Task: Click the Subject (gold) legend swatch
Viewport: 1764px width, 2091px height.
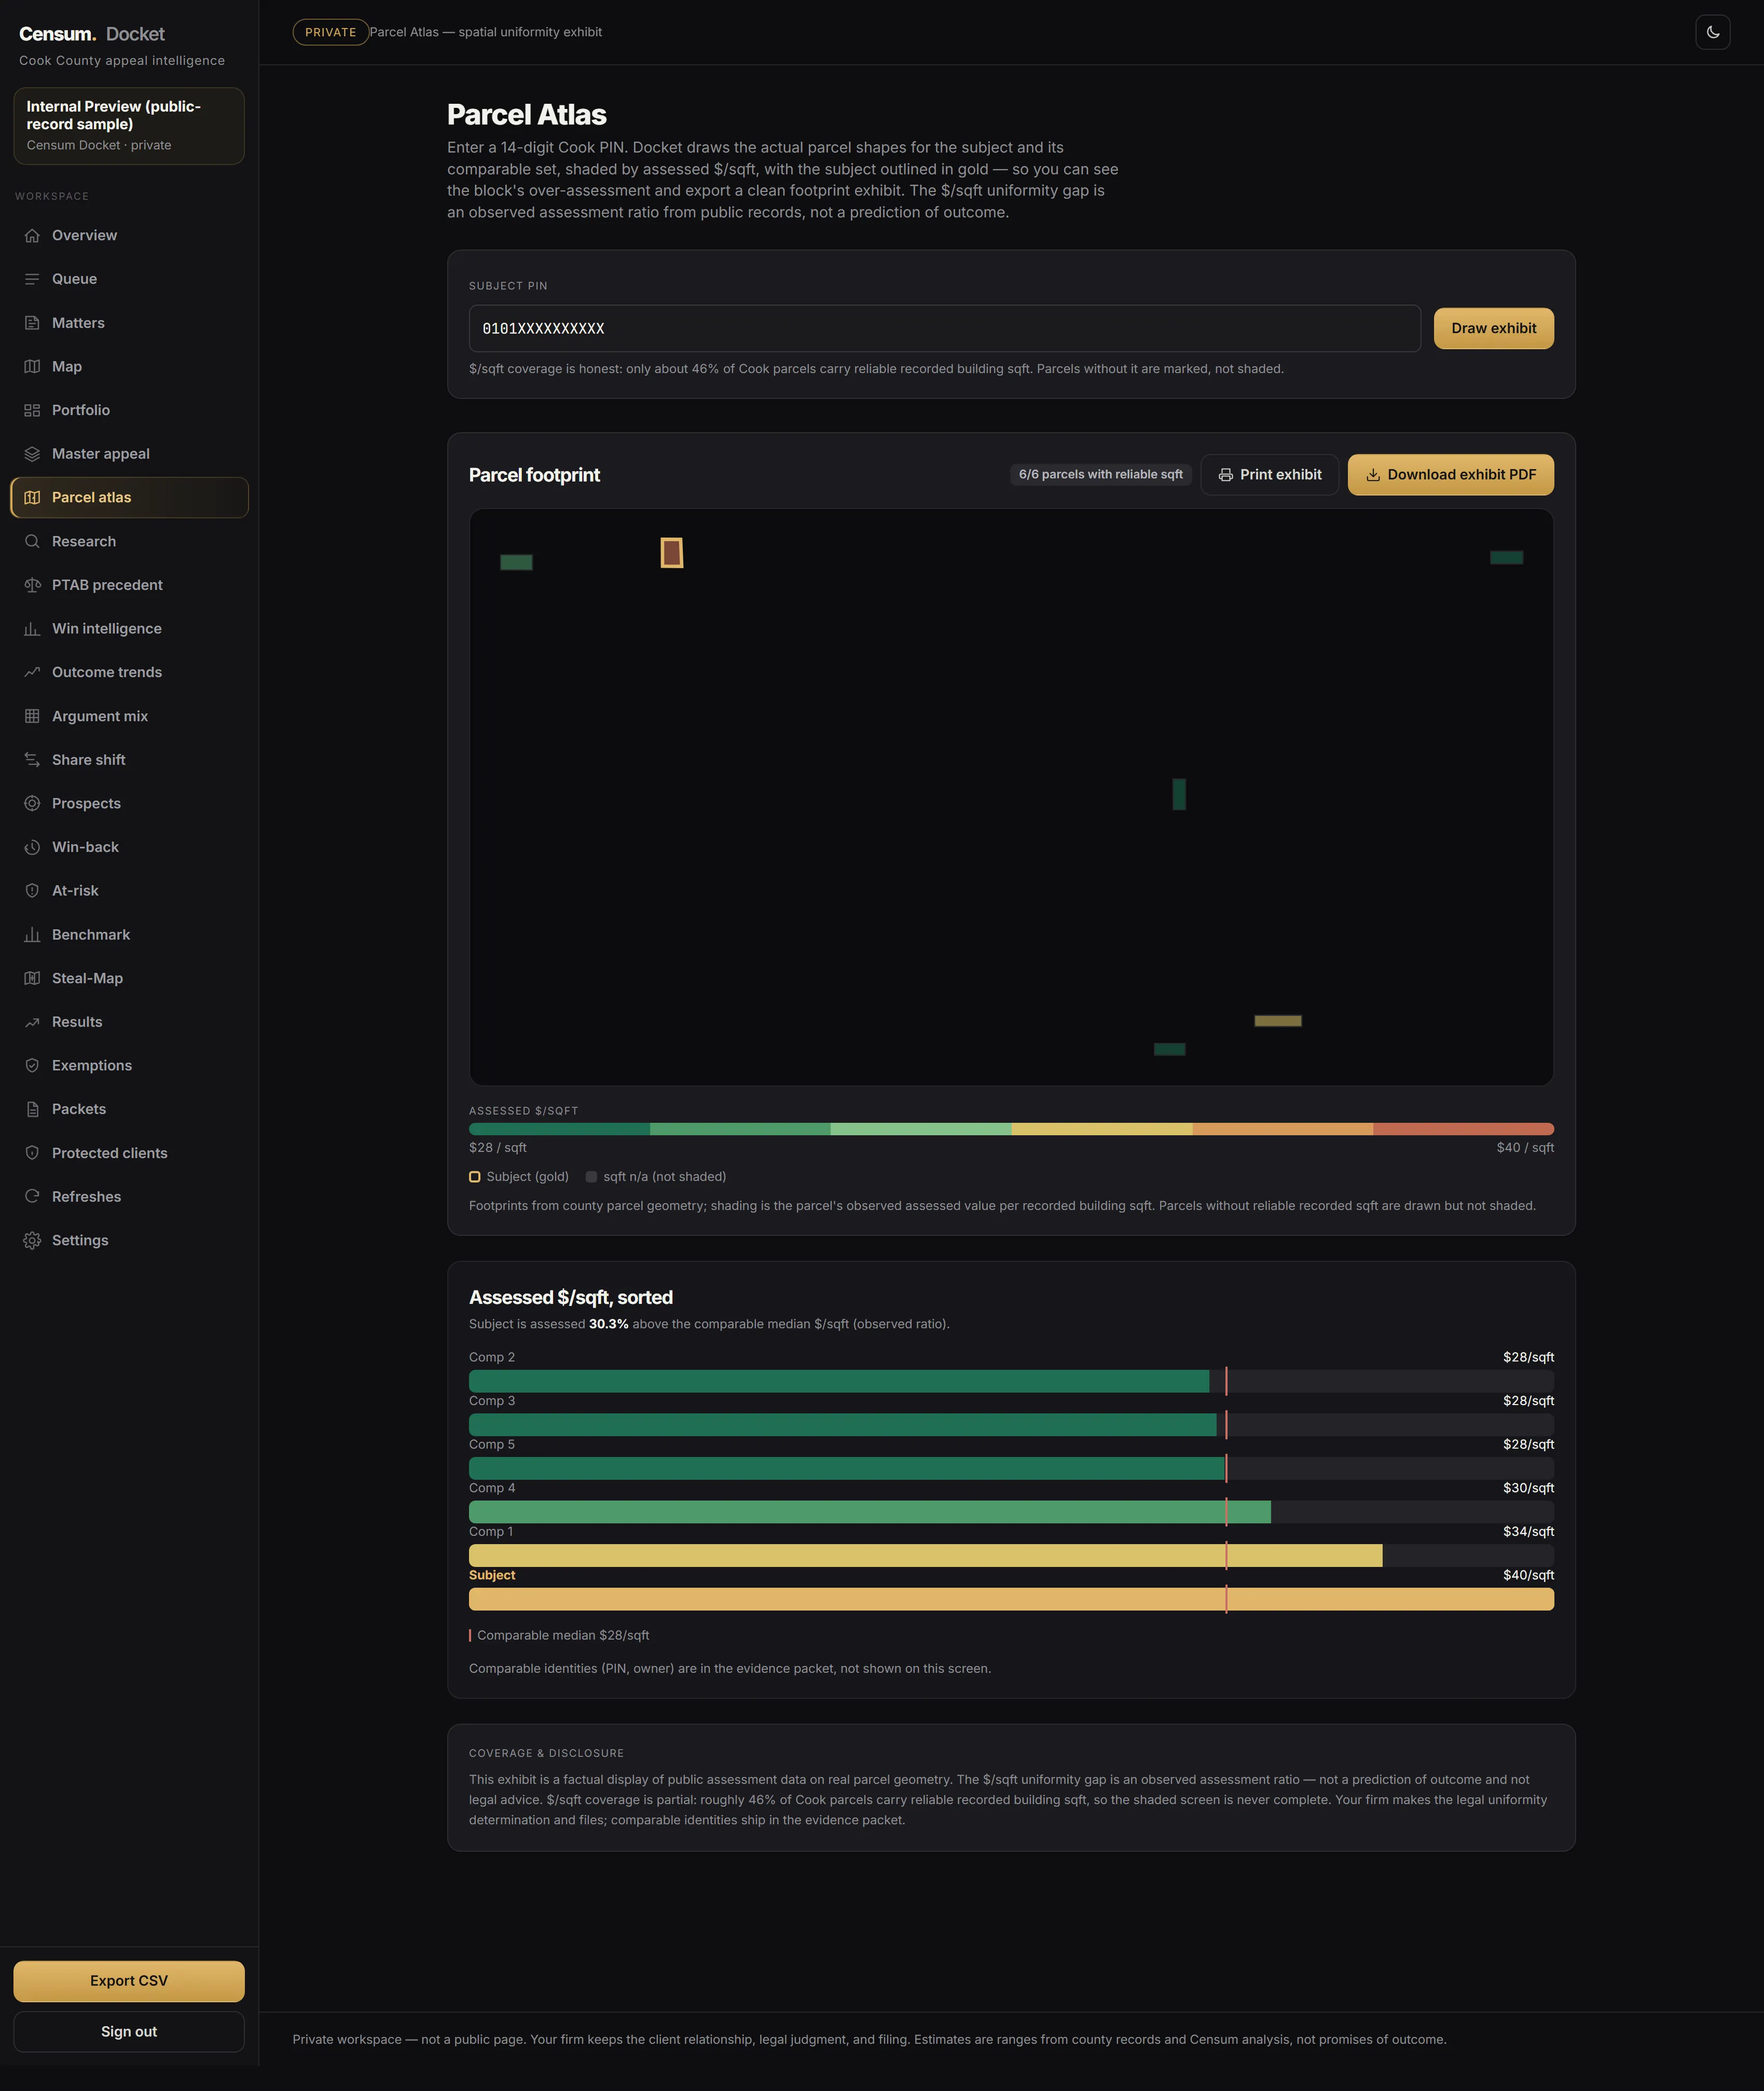Action: pyautogui.click(x=475, y=1177)
